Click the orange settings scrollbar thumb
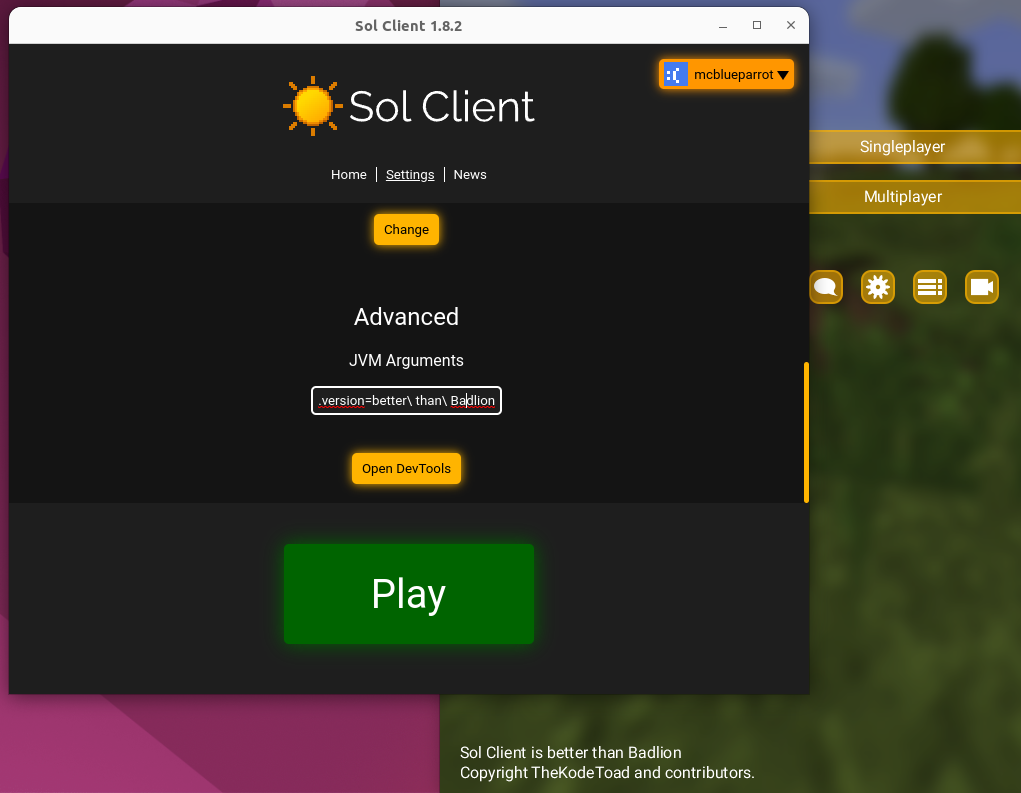The height and width of the screenshot is (793, 1021). tap(806, 432)
